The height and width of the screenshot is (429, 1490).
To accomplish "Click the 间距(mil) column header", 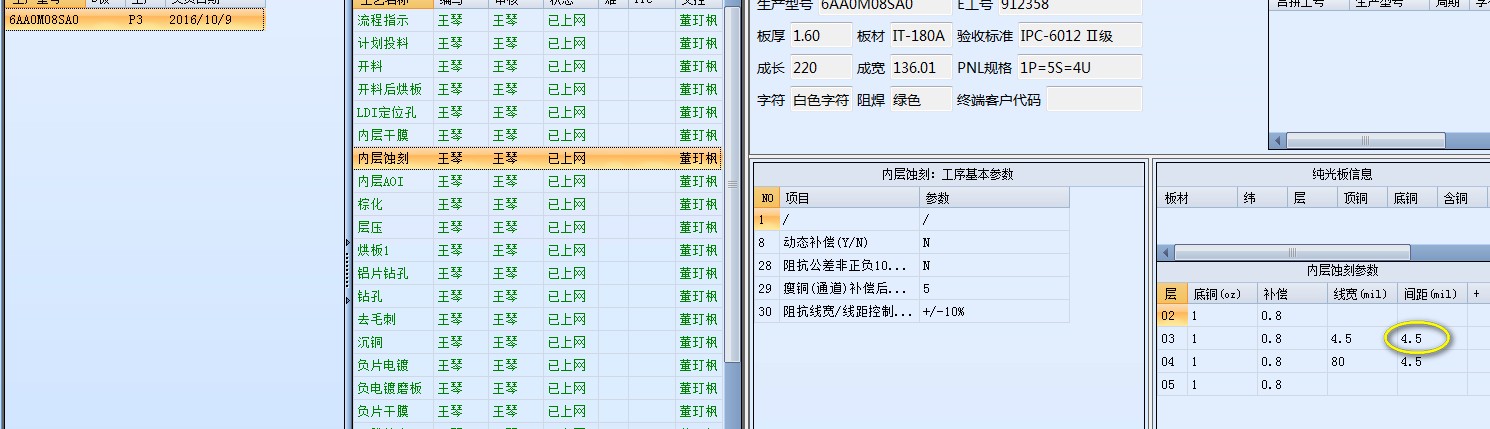I will (x=1432, y=294).
